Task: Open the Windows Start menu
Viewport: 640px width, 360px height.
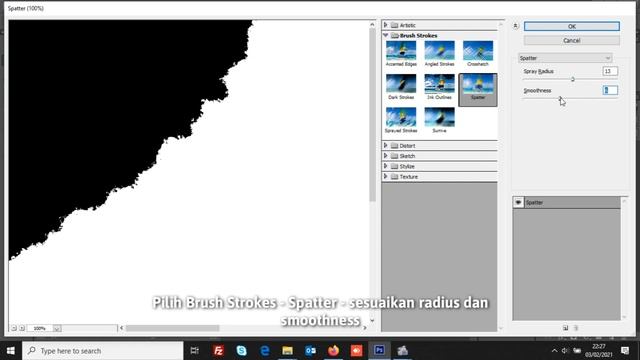Action: (11, 351)
